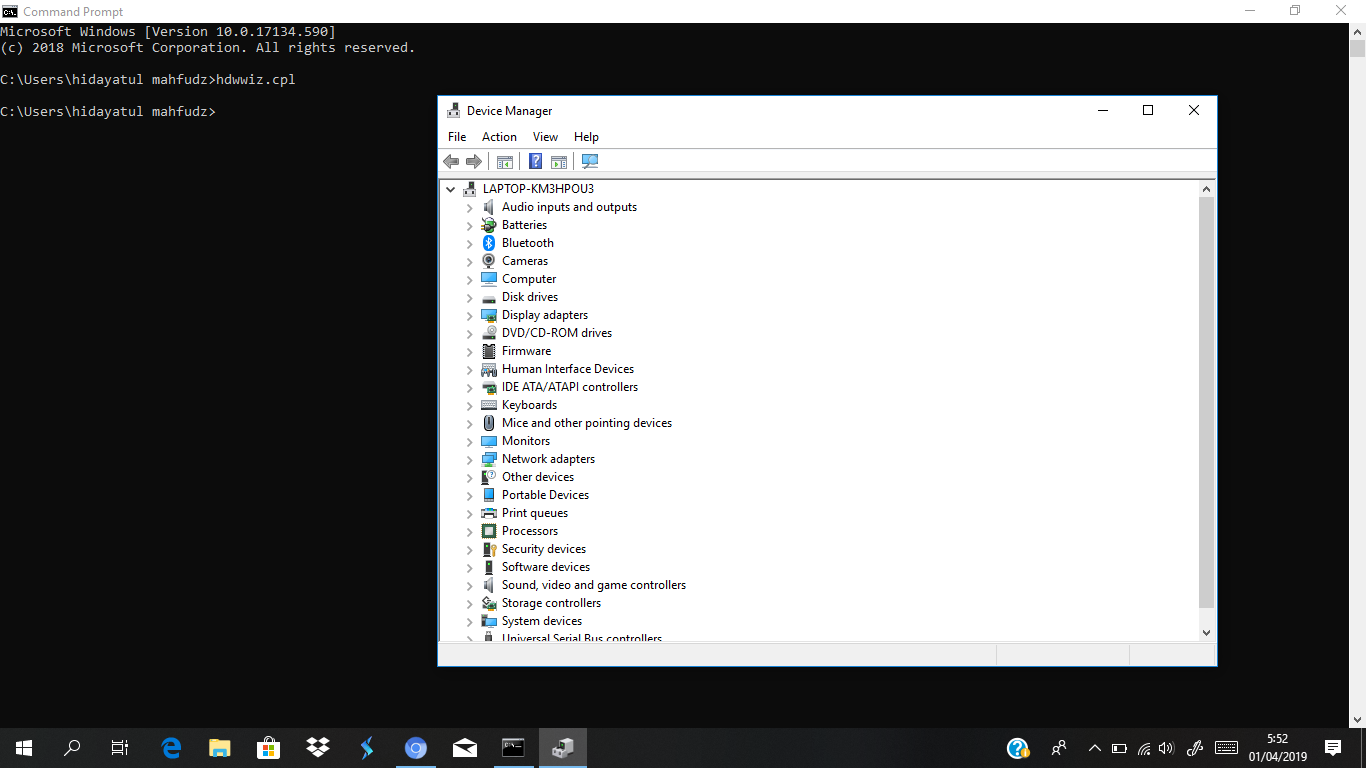Expand Mice and other pointing devices
1366x768 pixels.
[x=470, y=424]
